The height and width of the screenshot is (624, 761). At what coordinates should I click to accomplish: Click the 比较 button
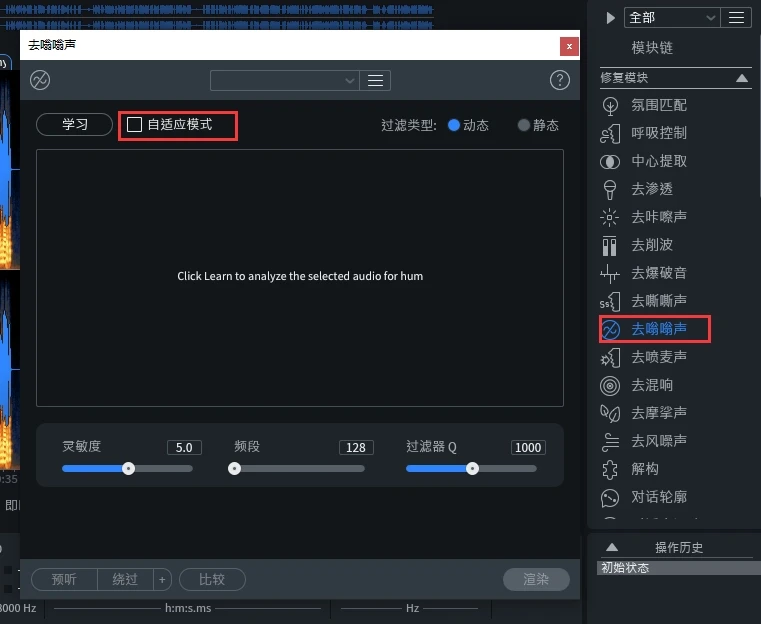212,579
